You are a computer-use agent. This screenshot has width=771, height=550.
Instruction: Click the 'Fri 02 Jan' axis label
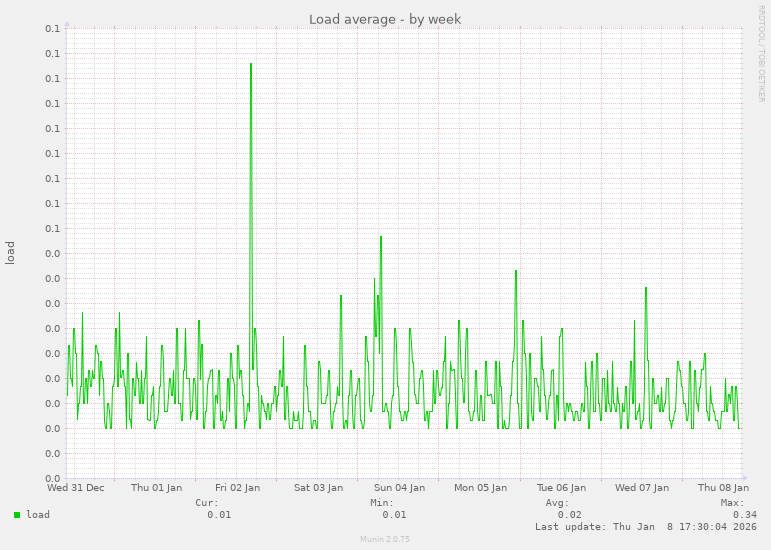point(237,488)
